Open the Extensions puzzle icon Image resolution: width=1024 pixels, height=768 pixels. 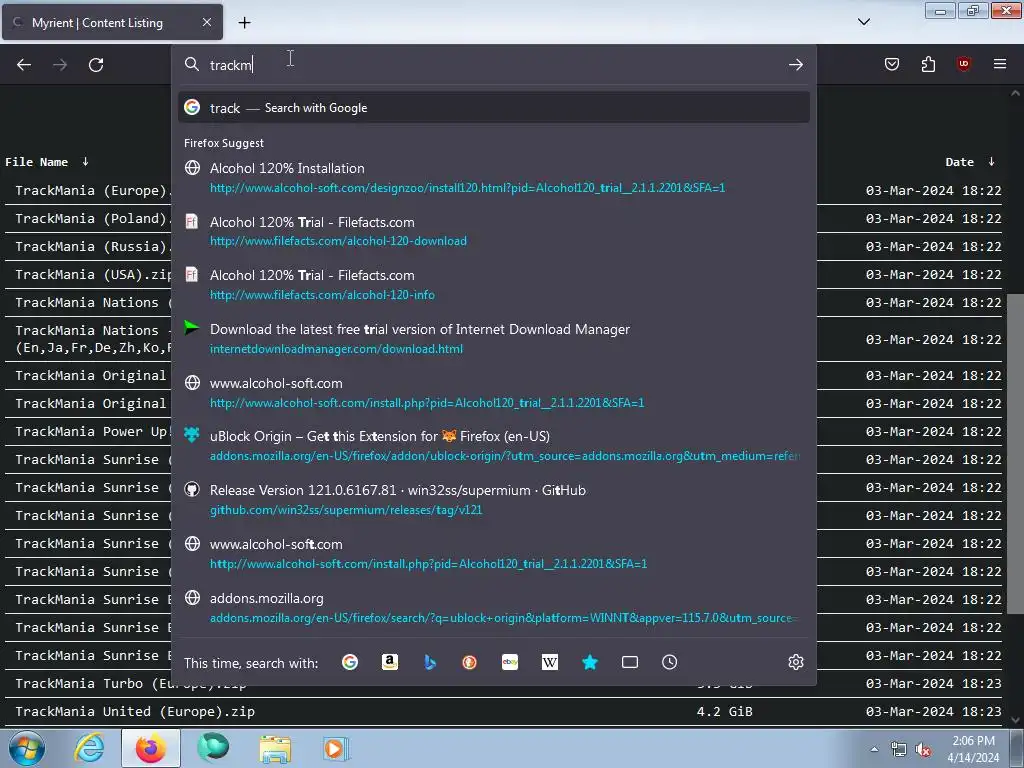(928, 64)
